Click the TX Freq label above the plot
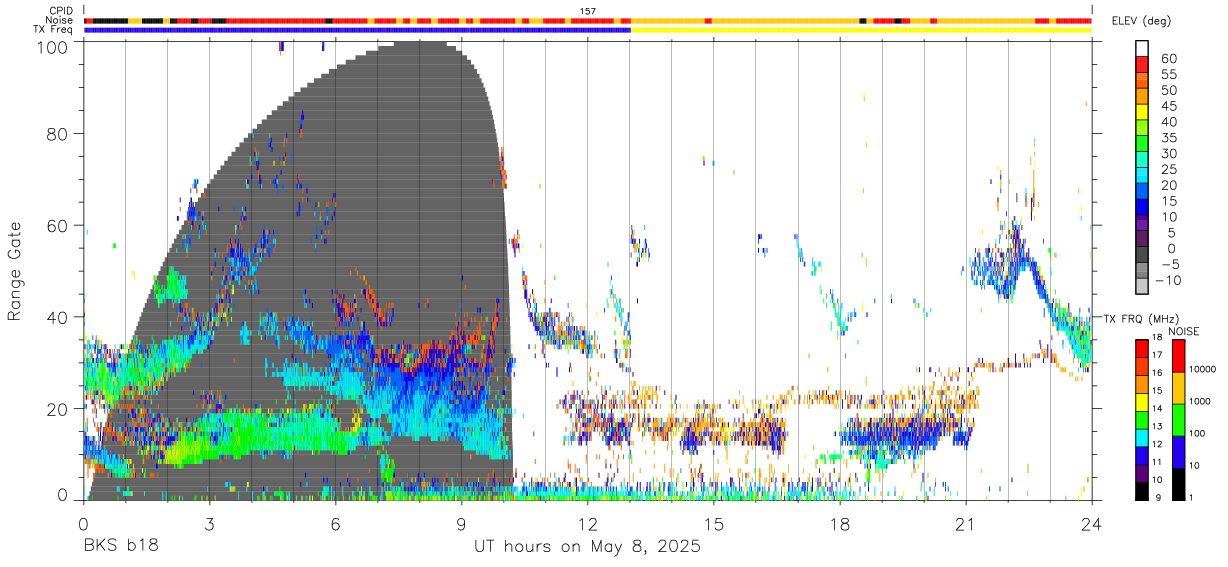 coord(55,30)
